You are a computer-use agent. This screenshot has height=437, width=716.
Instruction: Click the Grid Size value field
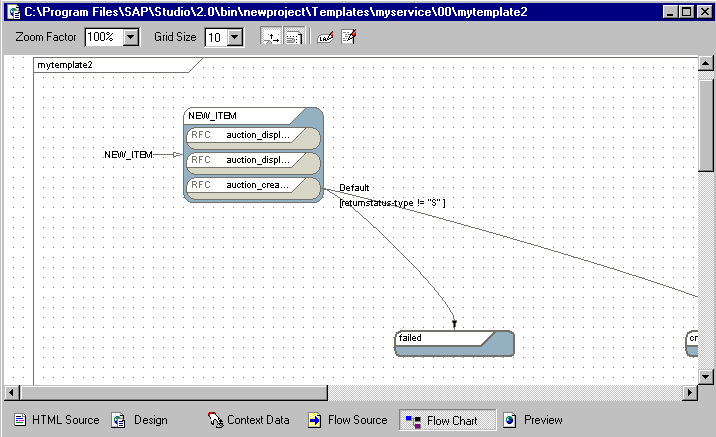(x=216, y=37)
